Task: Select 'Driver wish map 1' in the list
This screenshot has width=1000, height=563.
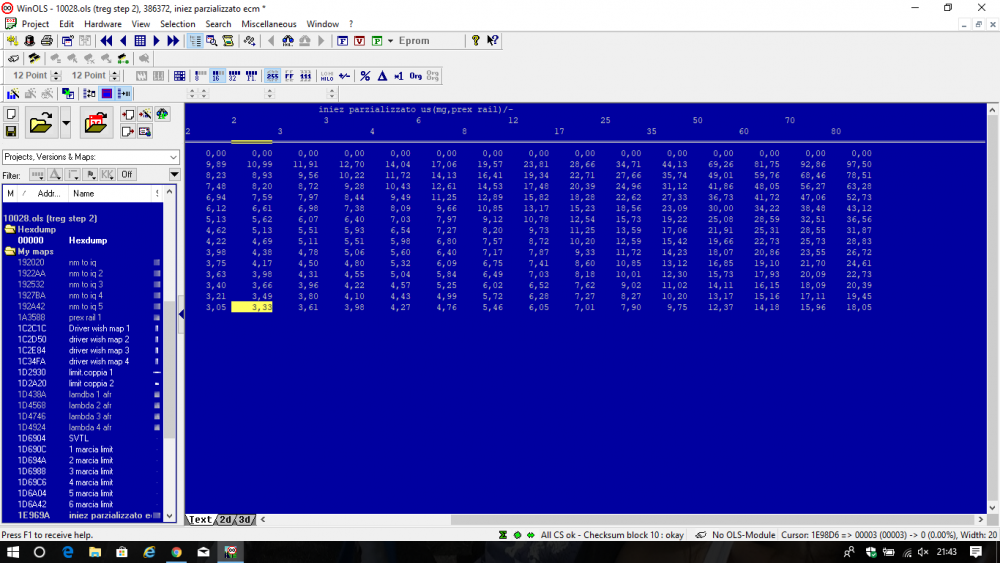Action: [99, 328]
